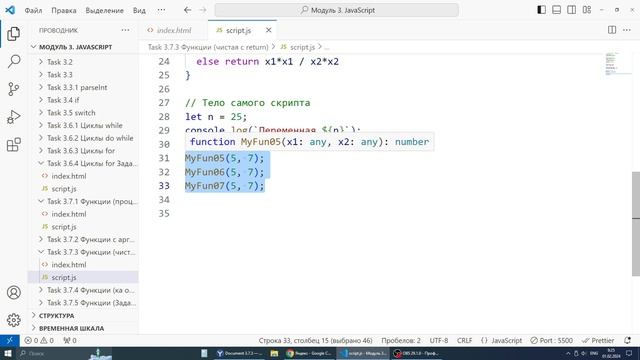
Task: Show more menu items ellipsis in menu bar
Action: [162, 10]
